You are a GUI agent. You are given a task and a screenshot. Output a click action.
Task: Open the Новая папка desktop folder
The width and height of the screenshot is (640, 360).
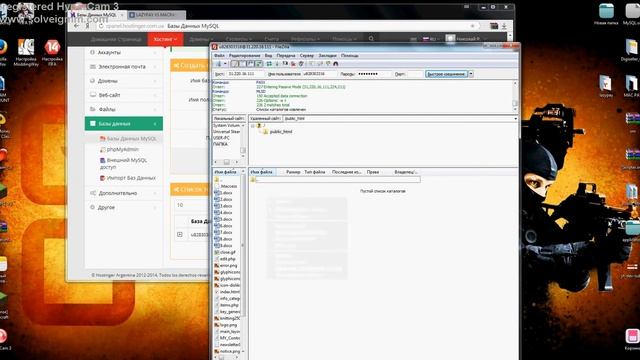(x=606, y=14)
